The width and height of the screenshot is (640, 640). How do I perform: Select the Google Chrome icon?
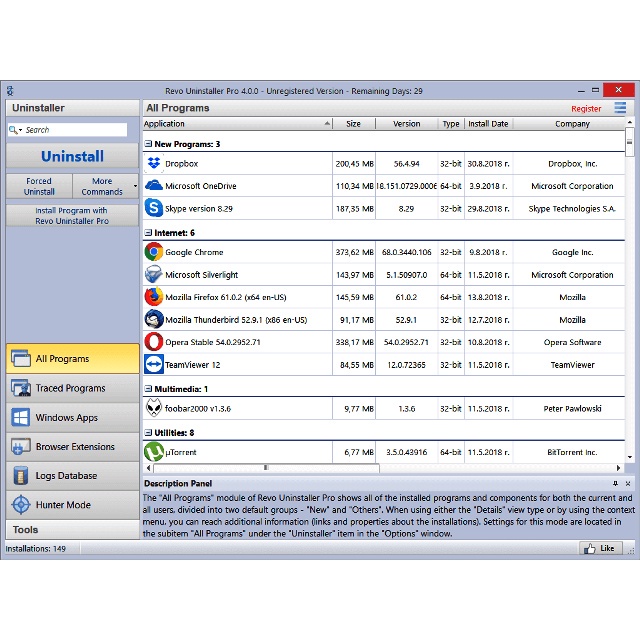click(154, 252)
